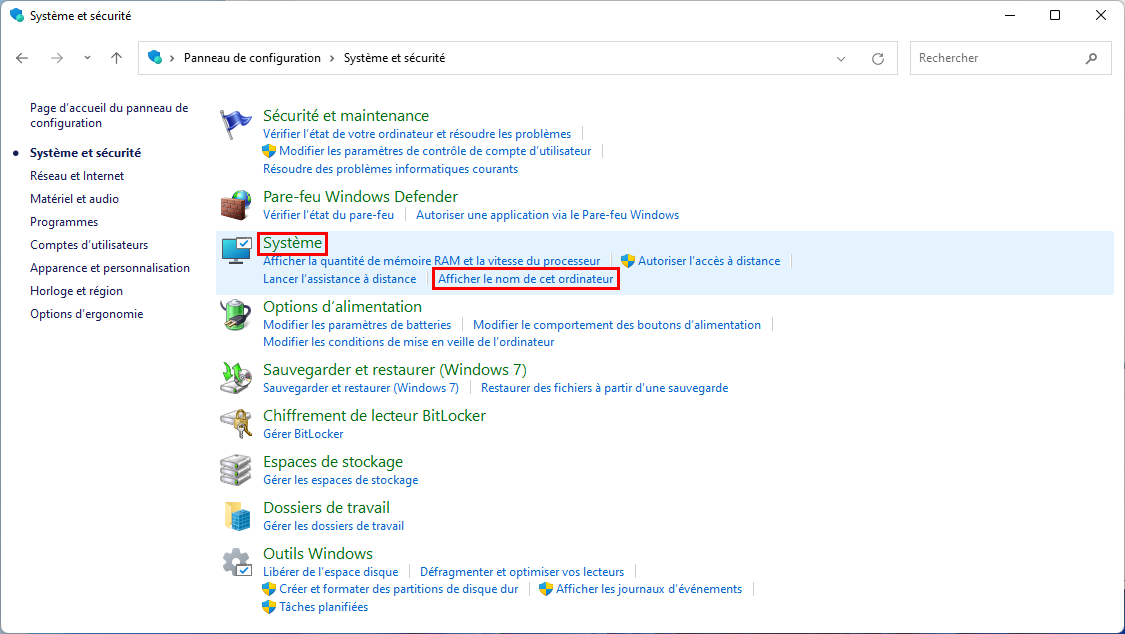The width and height of the screenshot is (1125, 634).
Task: Open the Outils Windows heading
Action: 318,553
